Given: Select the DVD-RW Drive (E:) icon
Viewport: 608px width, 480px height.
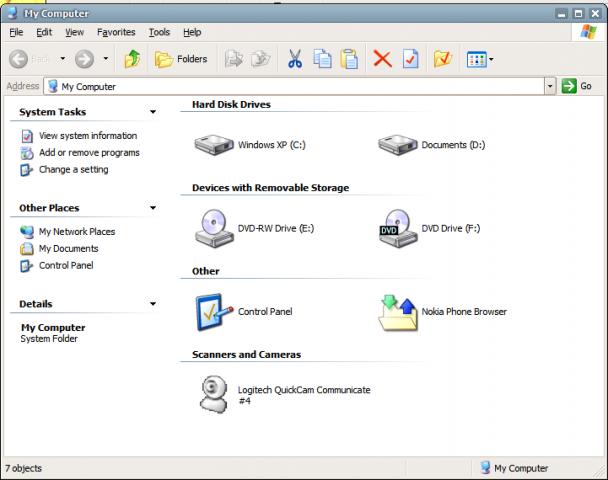Looking at the screenshot, I should 214,228.
